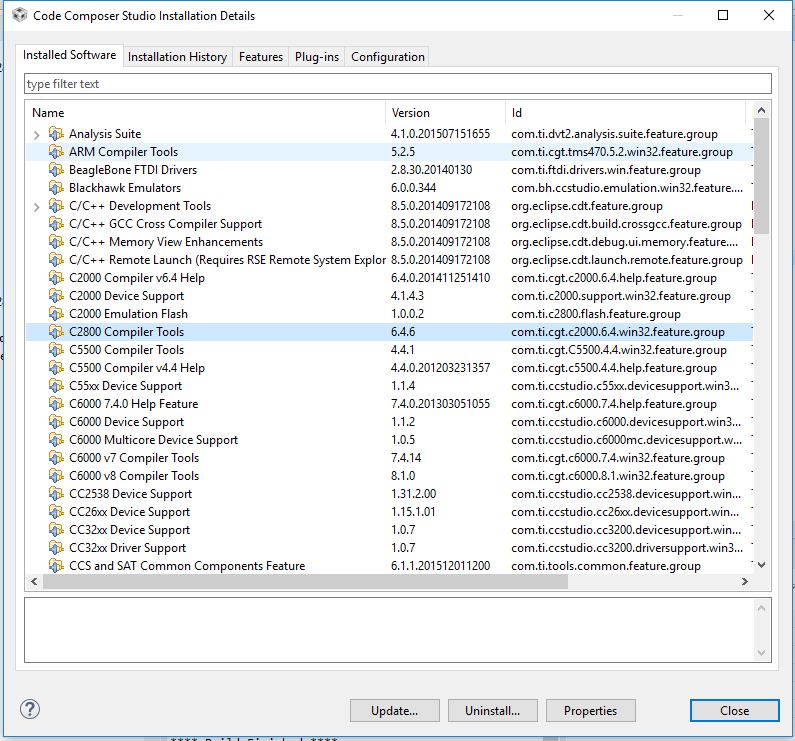Click the CC26xx Device Support icon
This screenshot has height=741, width=795.
click(x=56, y=512)
